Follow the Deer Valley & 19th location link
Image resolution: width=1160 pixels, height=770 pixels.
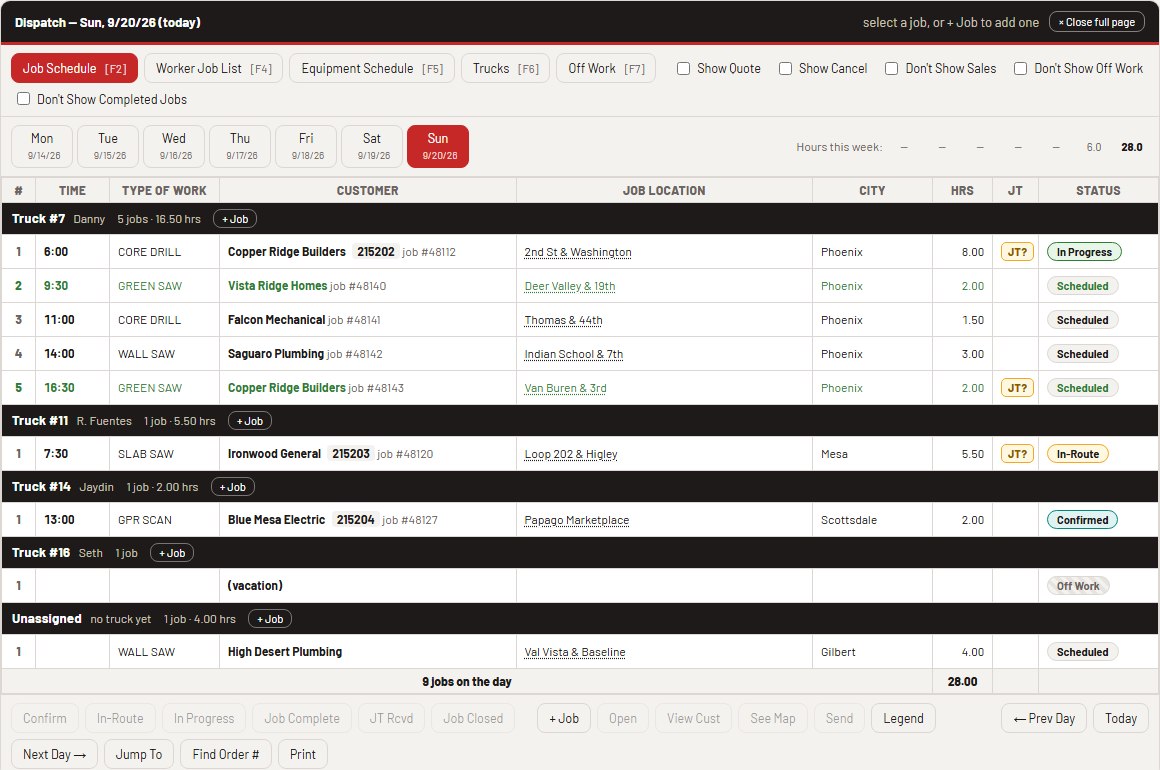[x=570, y=286]
